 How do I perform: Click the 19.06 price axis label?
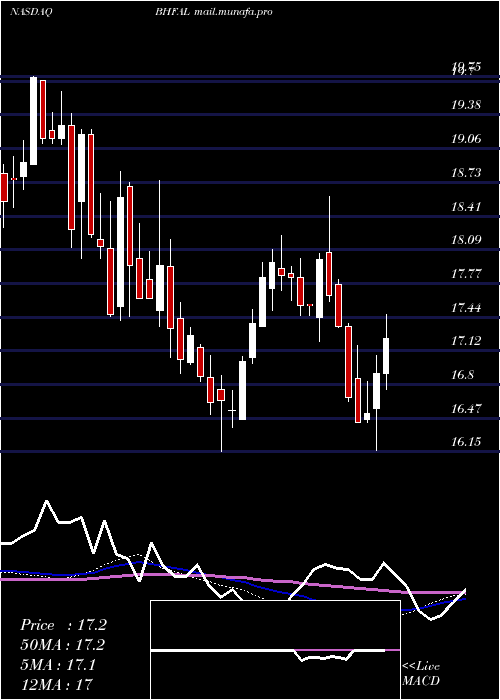click(466, 139)
